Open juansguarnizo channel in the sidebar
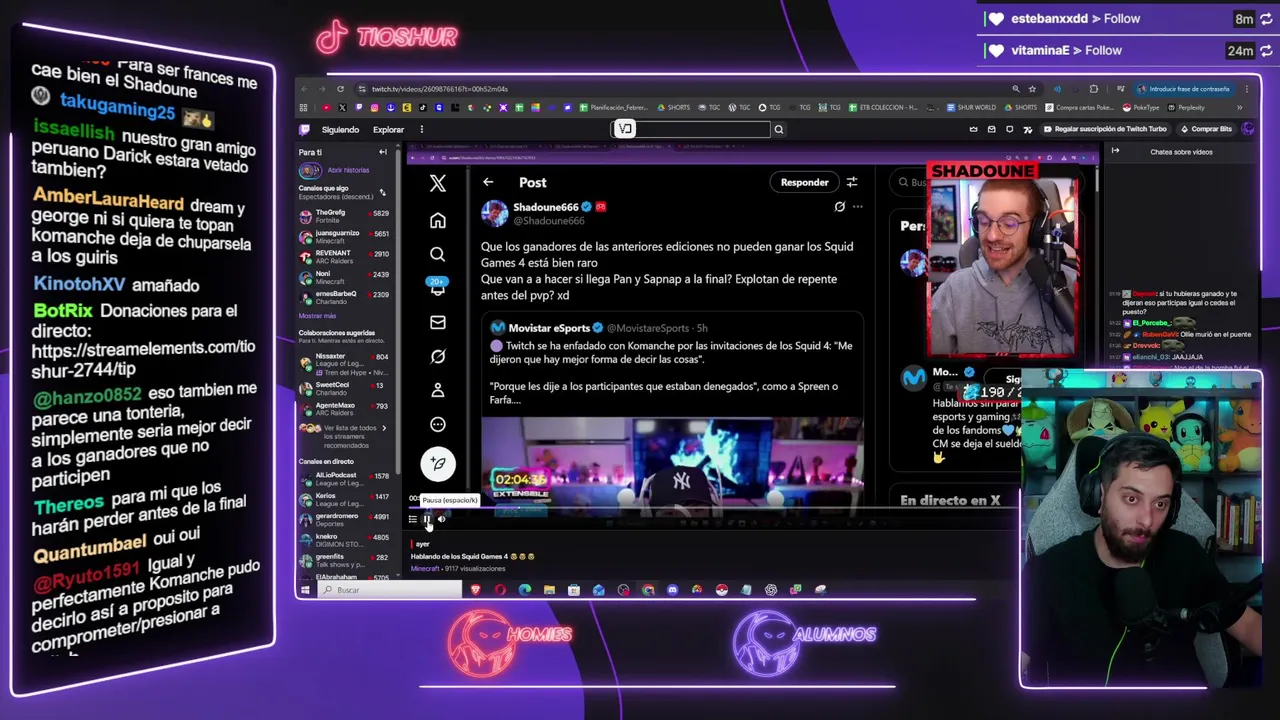 tap(345, 237)
